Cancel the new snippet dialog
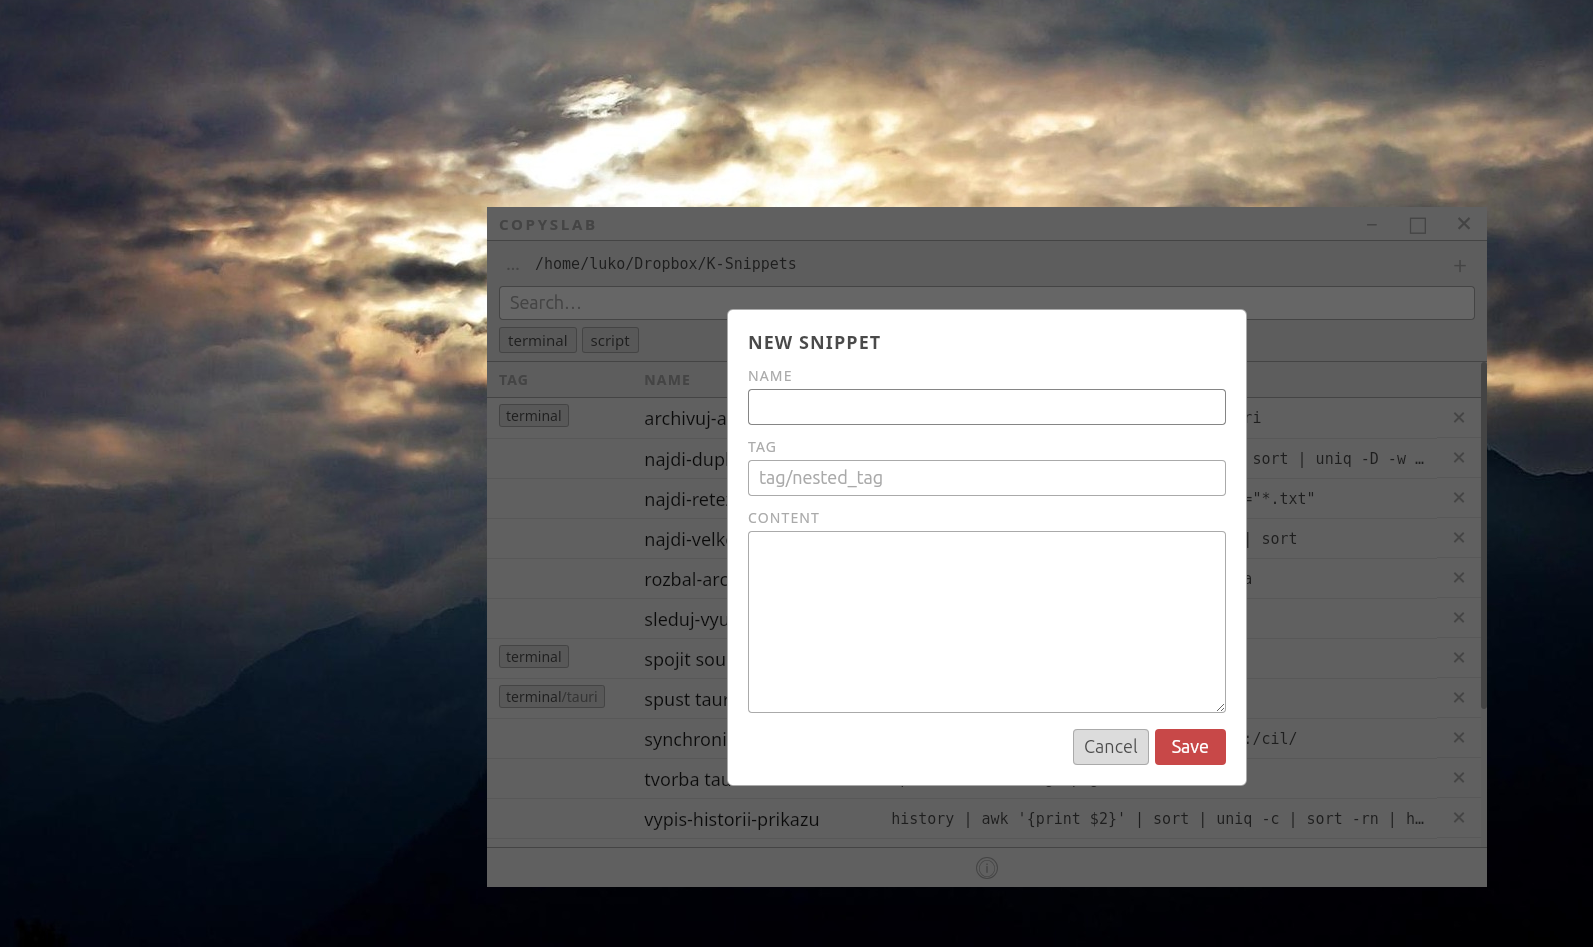Screen dimensions: 1593x947 (1110, 747)
